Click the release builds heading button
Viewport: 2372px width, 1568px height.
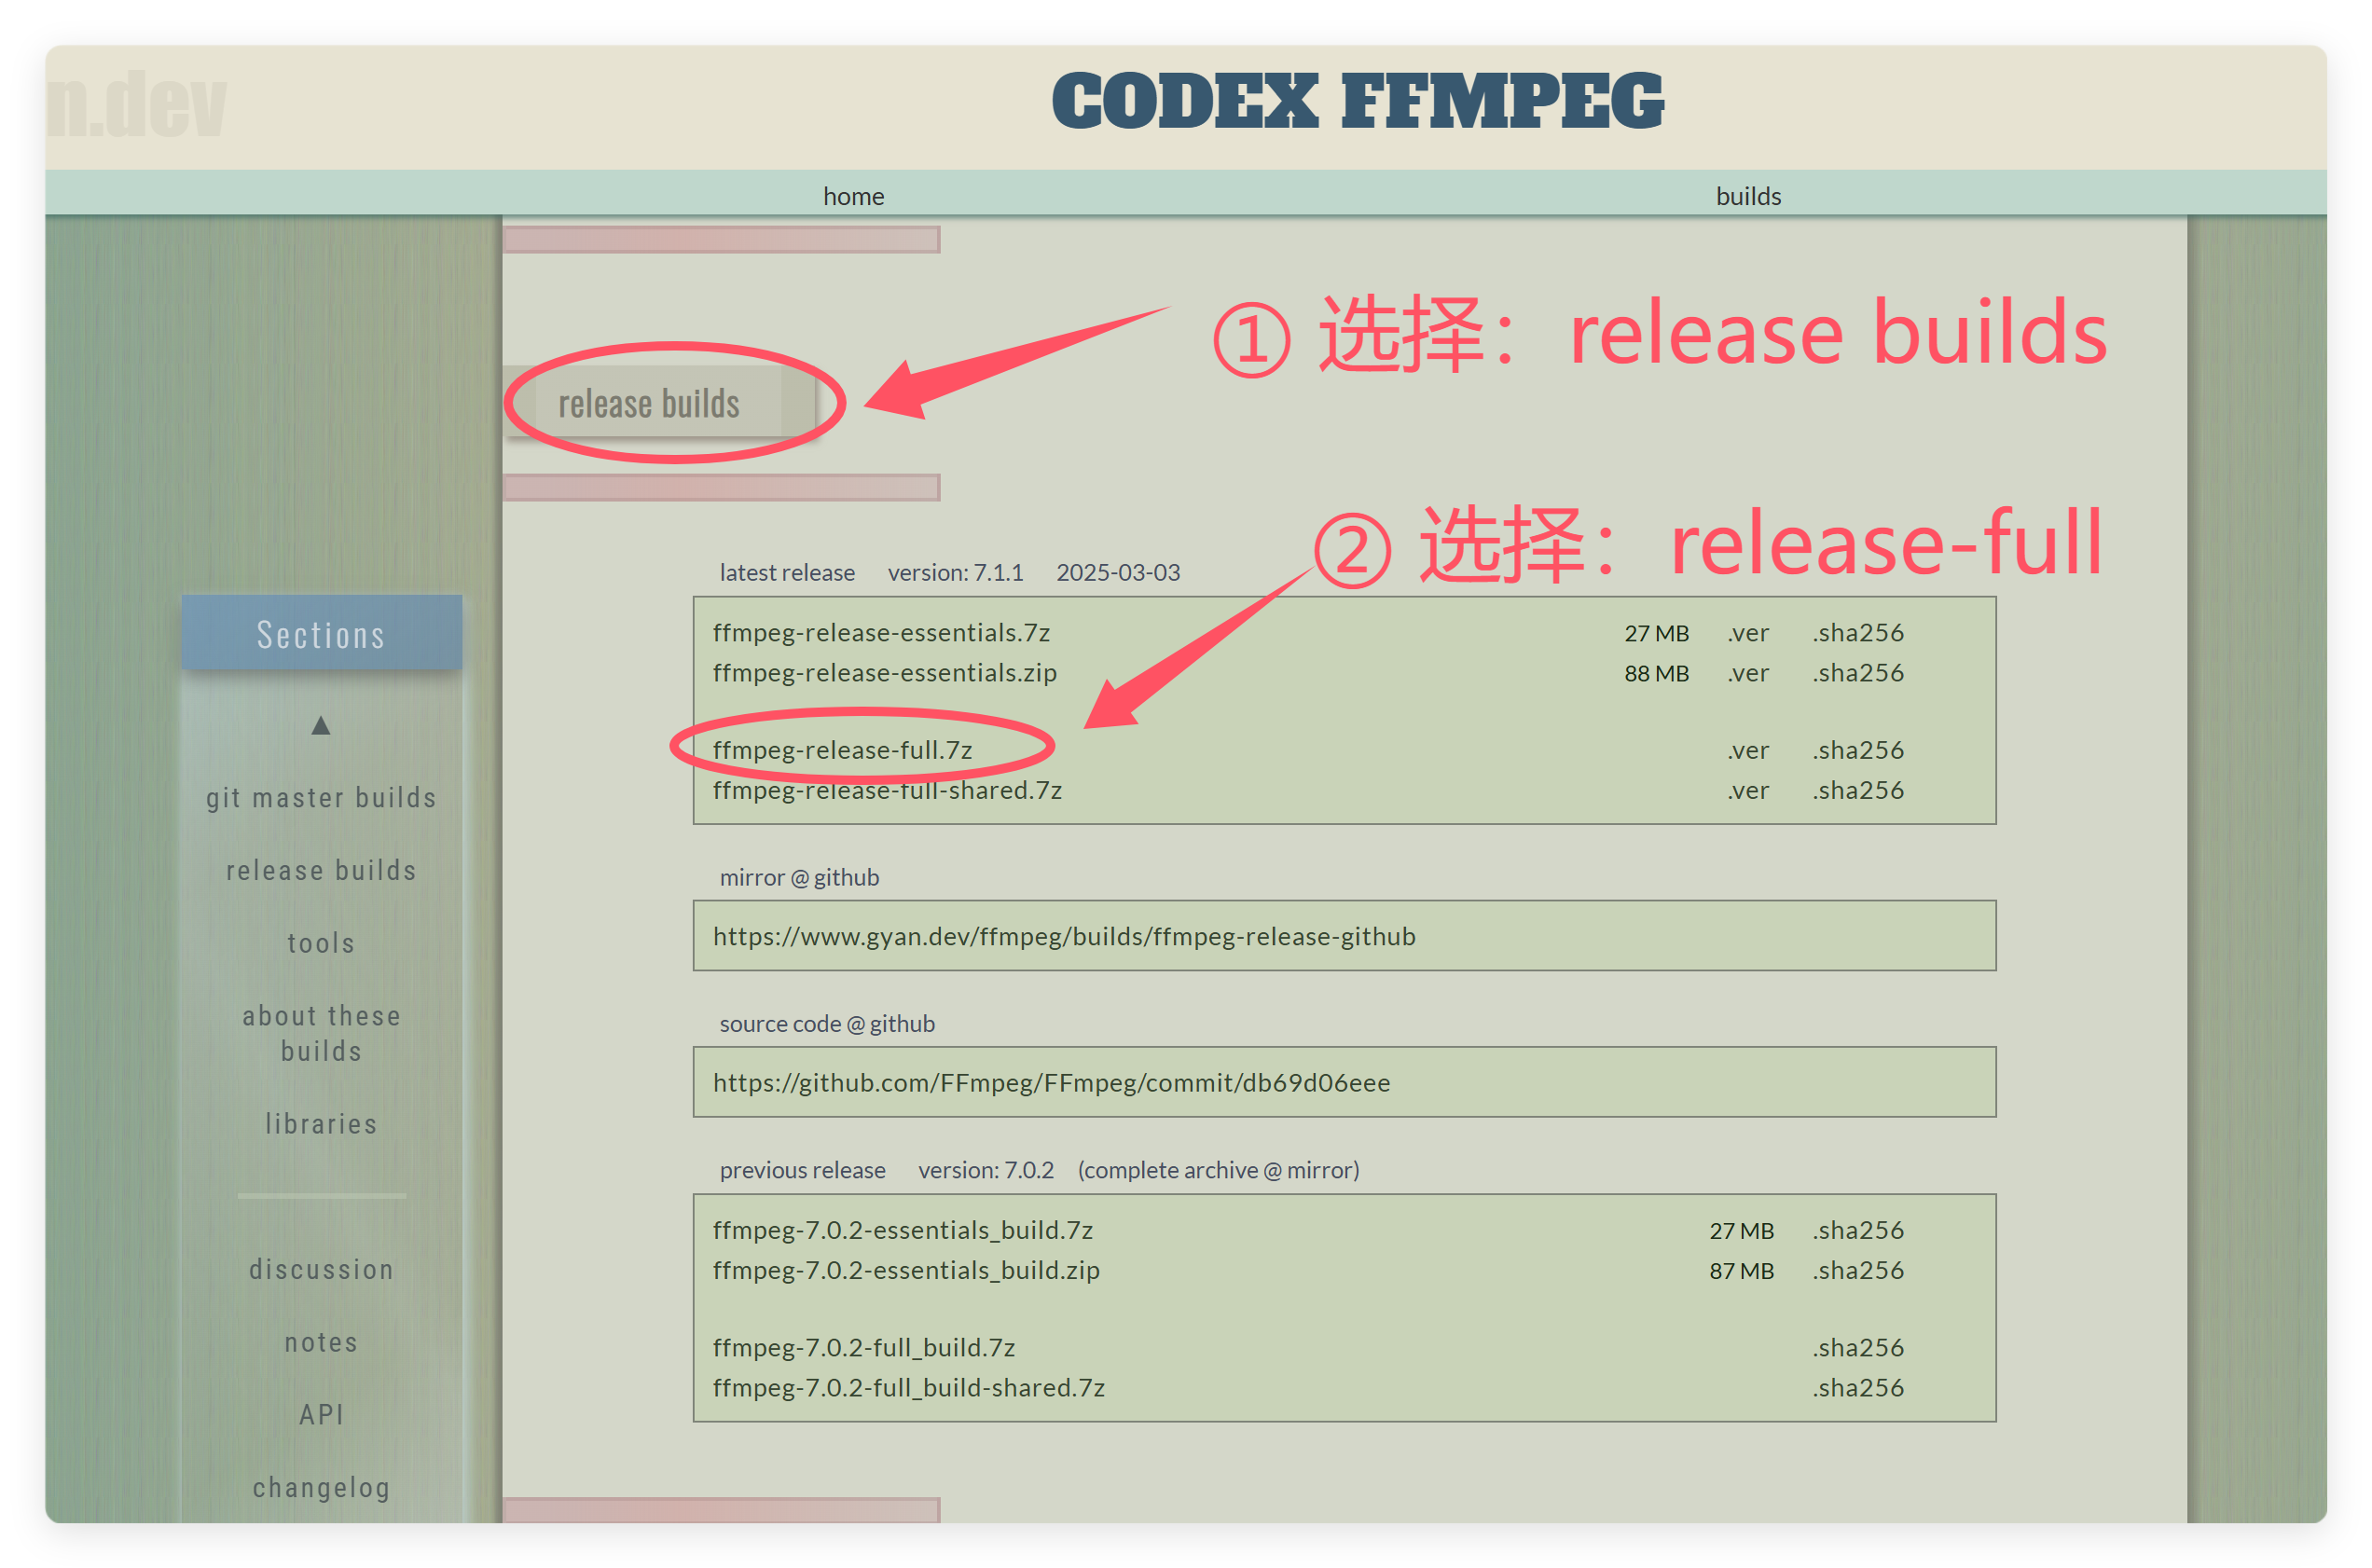click(660, 402)
